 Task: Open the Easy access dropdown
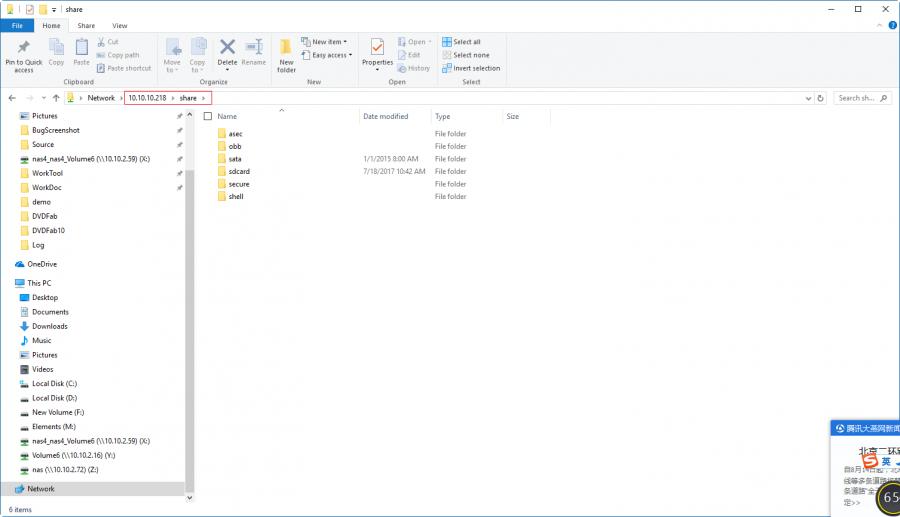tap(327, 55)
